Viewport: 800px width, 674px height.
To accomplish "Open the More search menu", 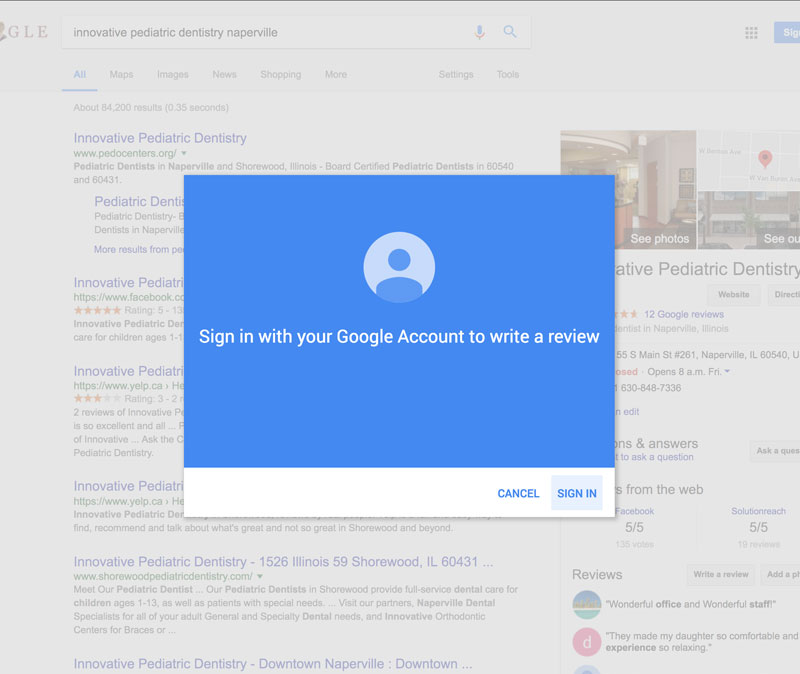I will 336,74.
